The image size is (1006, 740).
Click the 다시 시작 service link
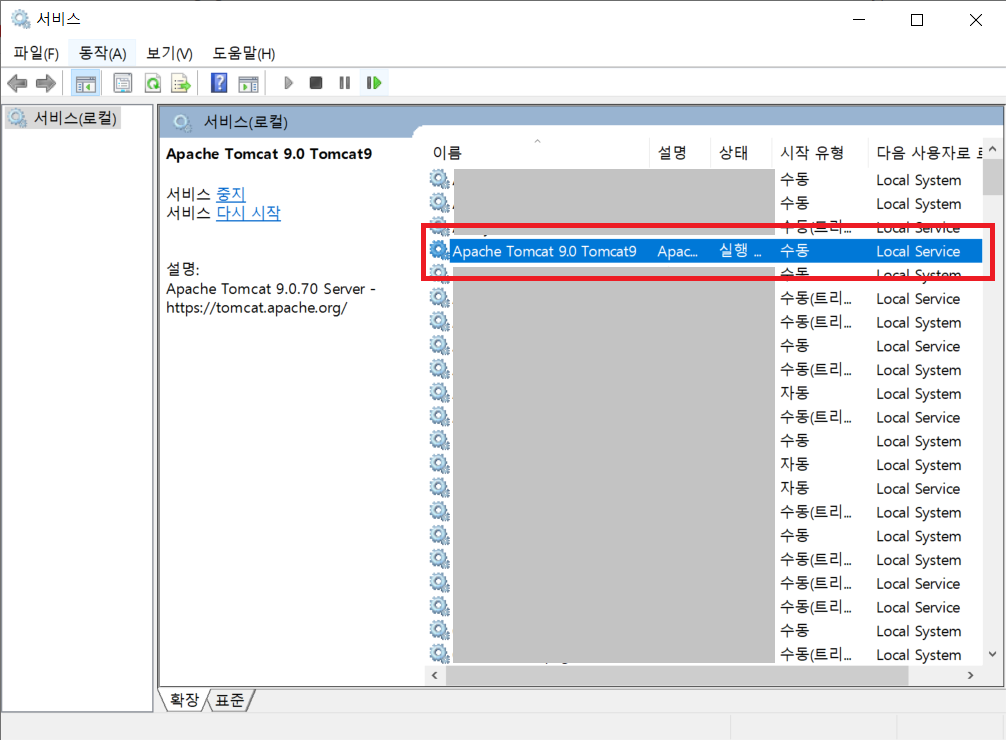click(248, 212)
